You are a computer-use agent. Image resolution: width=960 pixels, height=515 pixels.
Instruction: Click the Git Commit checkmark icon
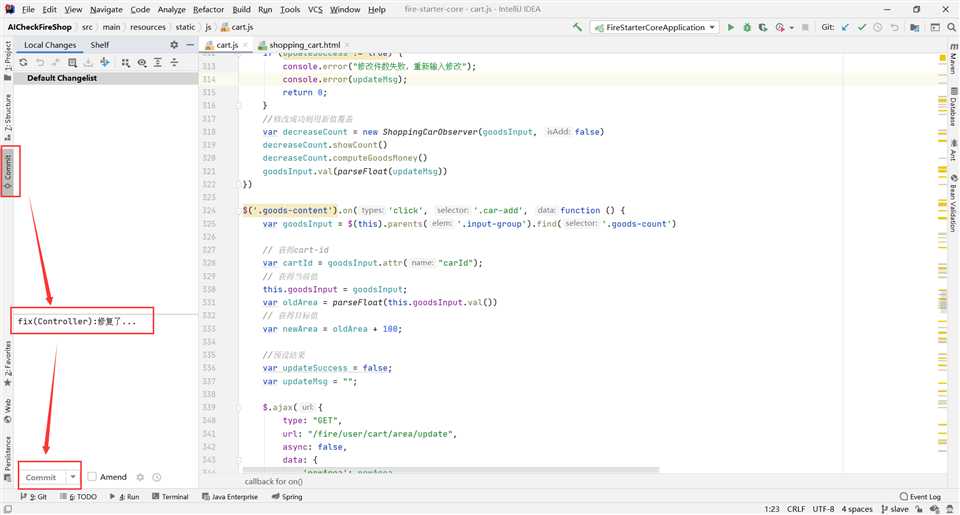pyautogui.click(x=862, y=27)
